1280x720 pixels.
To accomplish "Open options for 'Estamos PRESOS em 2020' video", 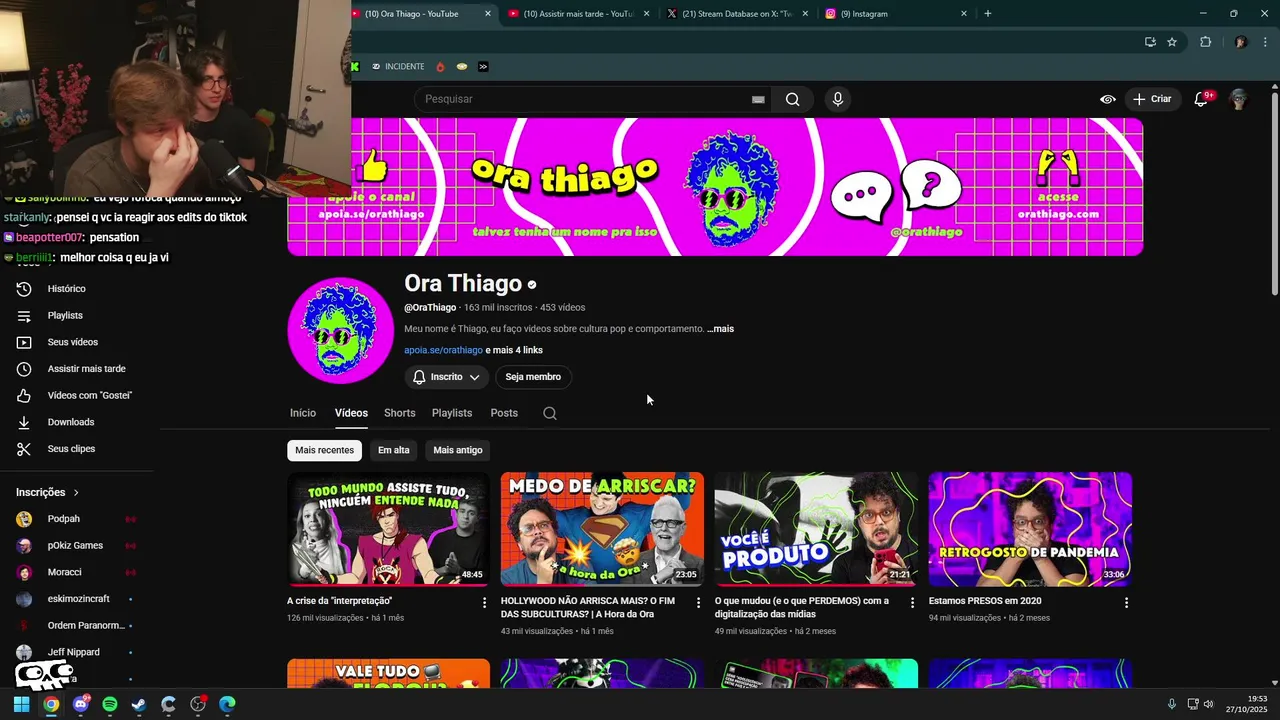I will coord(1126,603).
